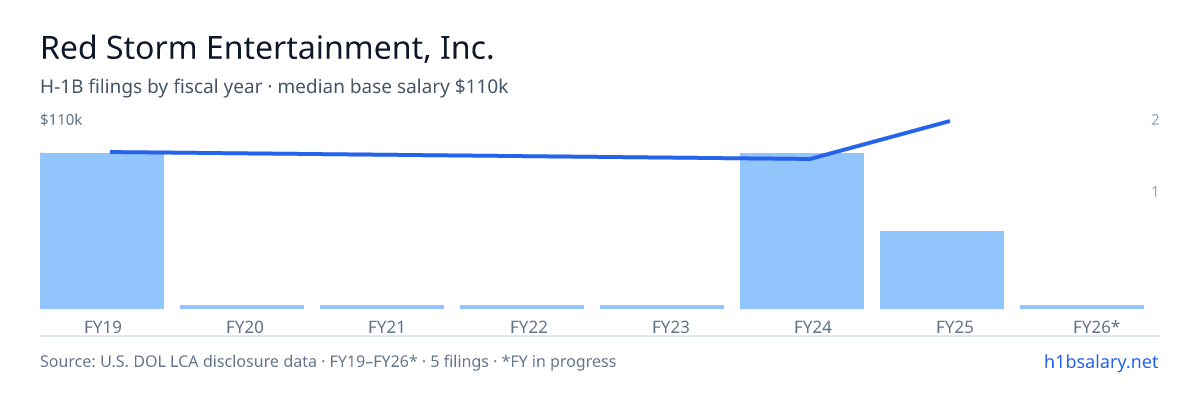Select the small FY21 bar
1200x400 pixels.
pyautogui.click(x=382, y=307)
